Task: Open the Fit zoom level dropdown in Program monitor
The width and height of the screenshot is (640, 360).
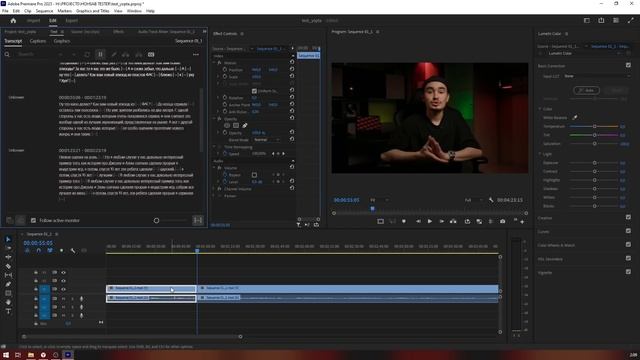Action: [379, 200]
